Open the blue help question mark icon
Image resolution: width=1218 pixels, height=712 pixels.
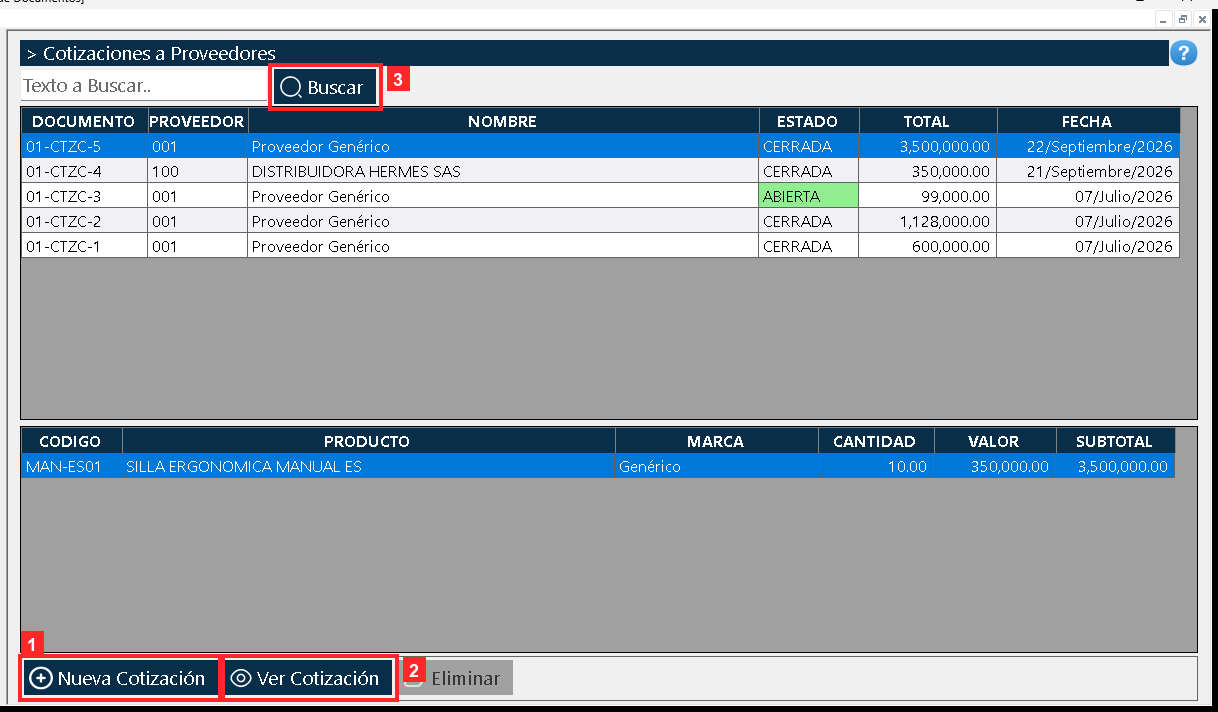click(x=1183, y=53)
